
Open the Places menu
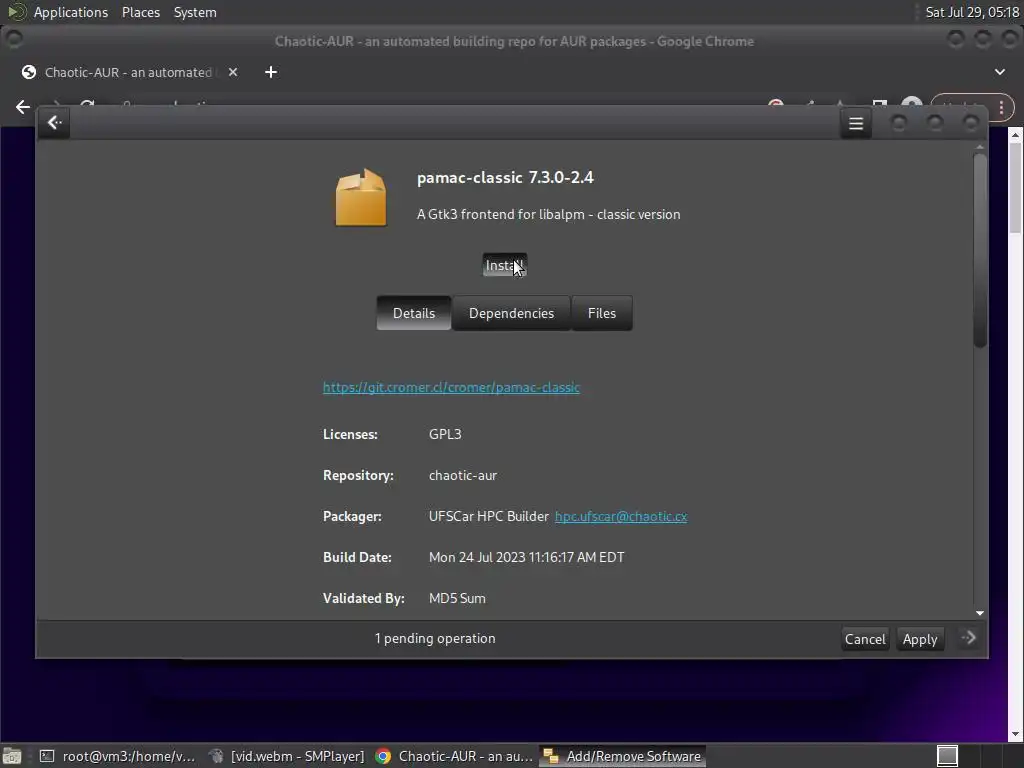pos(140,12)
